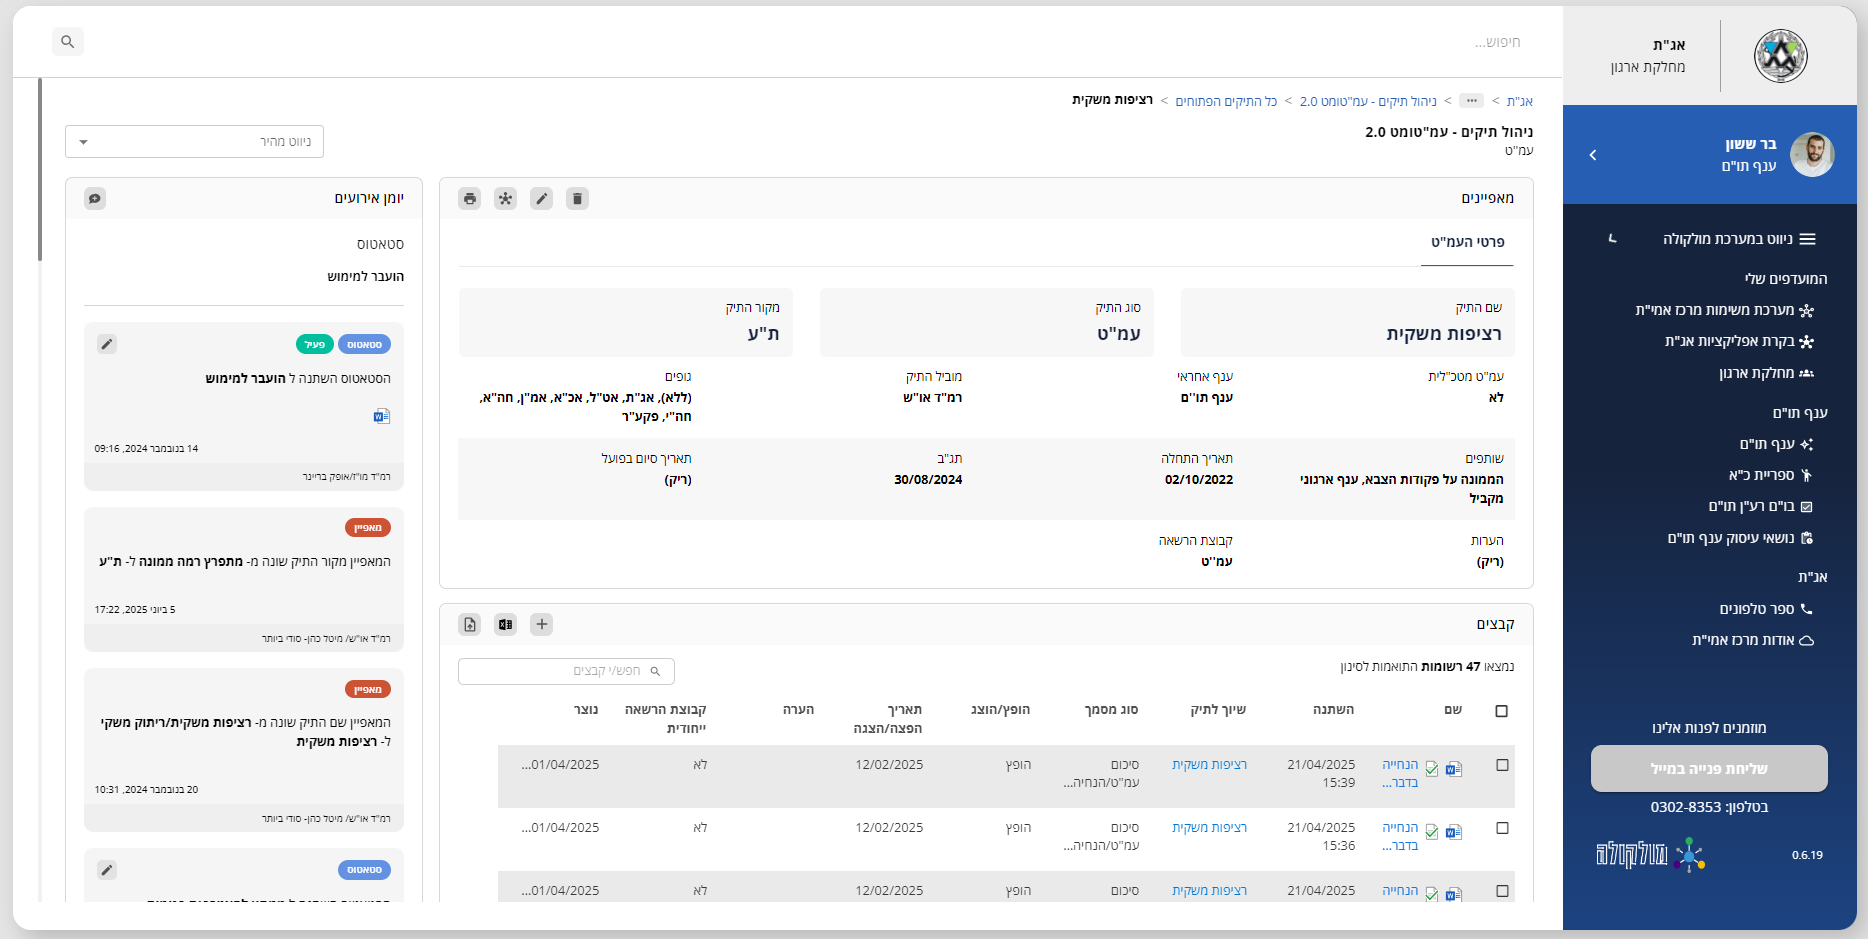The height and width of the screenshot is (939, 1868).
Task: Click the organization logo emblem
Action: pos(1781,56)
